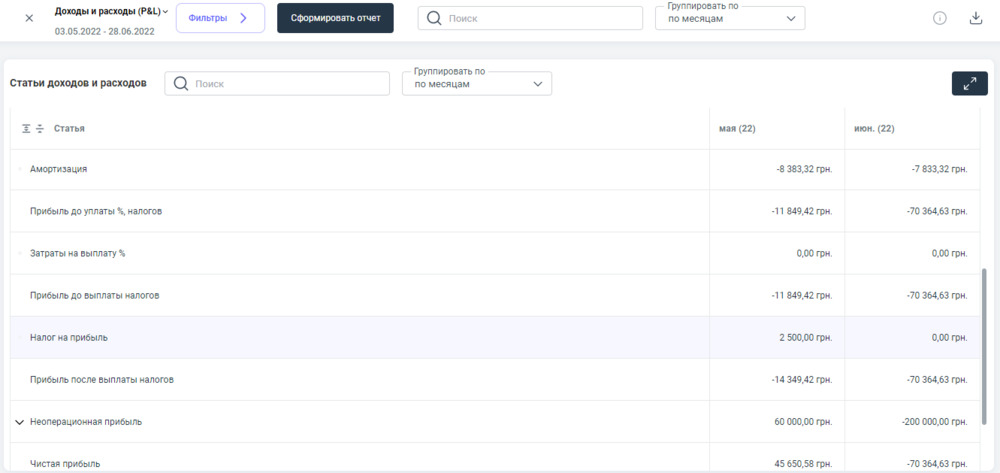Click the download report icon
The width and height of the screenshot is (1000, 473).
[x=975, y=19]
